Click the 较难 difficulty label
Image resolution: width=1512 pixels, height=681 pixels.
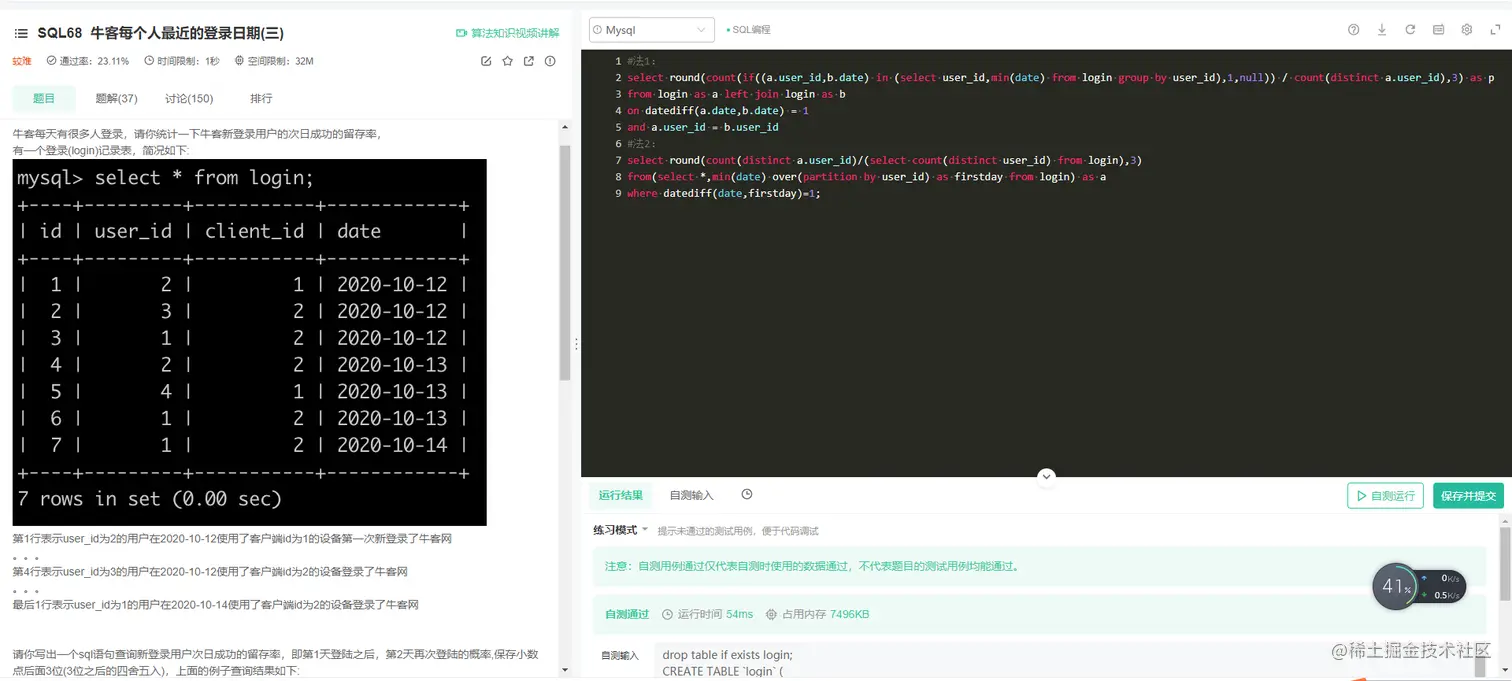click(22, 61)
